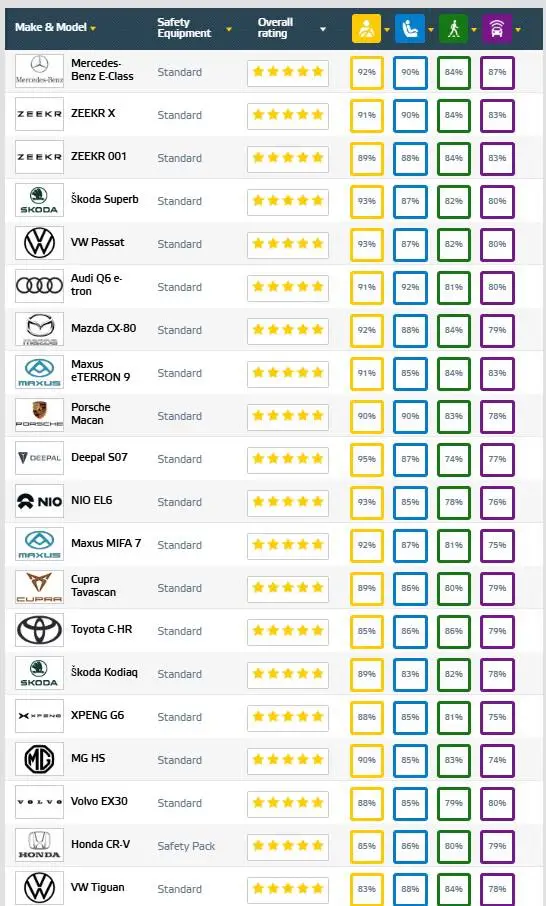546x906 pixels.
Task: Open the Škoda Superb model link
Action: point(105,199)
